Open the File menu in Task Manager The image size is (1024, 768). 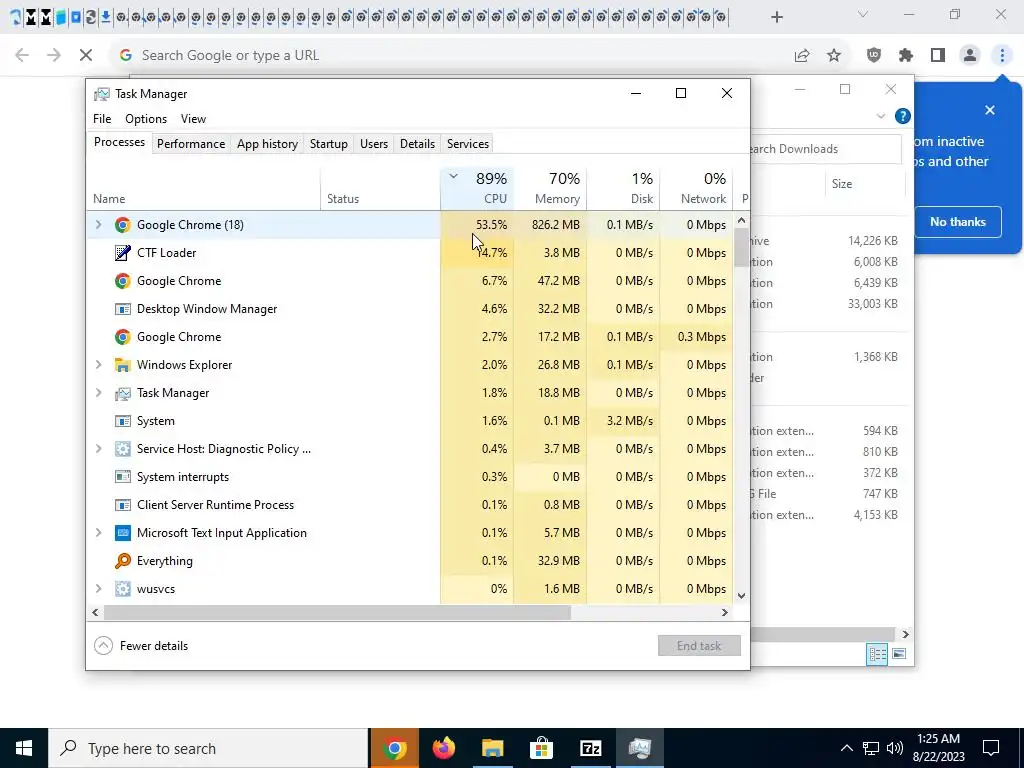click(102, 119)
